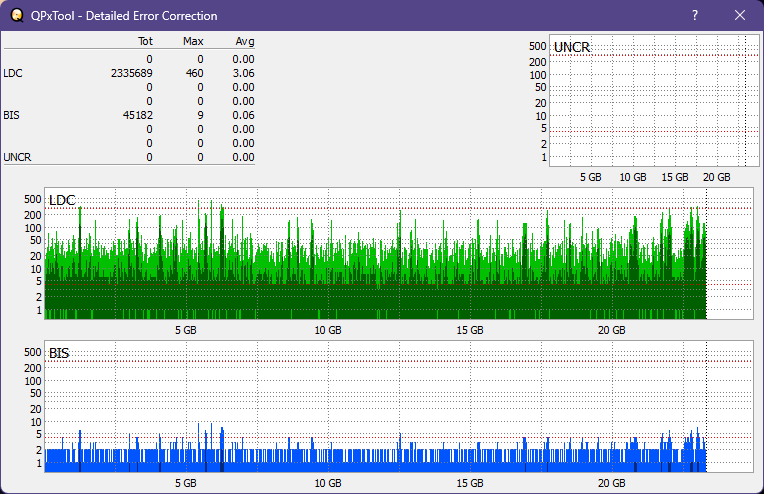This screenshot has height=494, width=764.
Task: Click the 15 GB label under UNCR graph
Action: (675, 177)
